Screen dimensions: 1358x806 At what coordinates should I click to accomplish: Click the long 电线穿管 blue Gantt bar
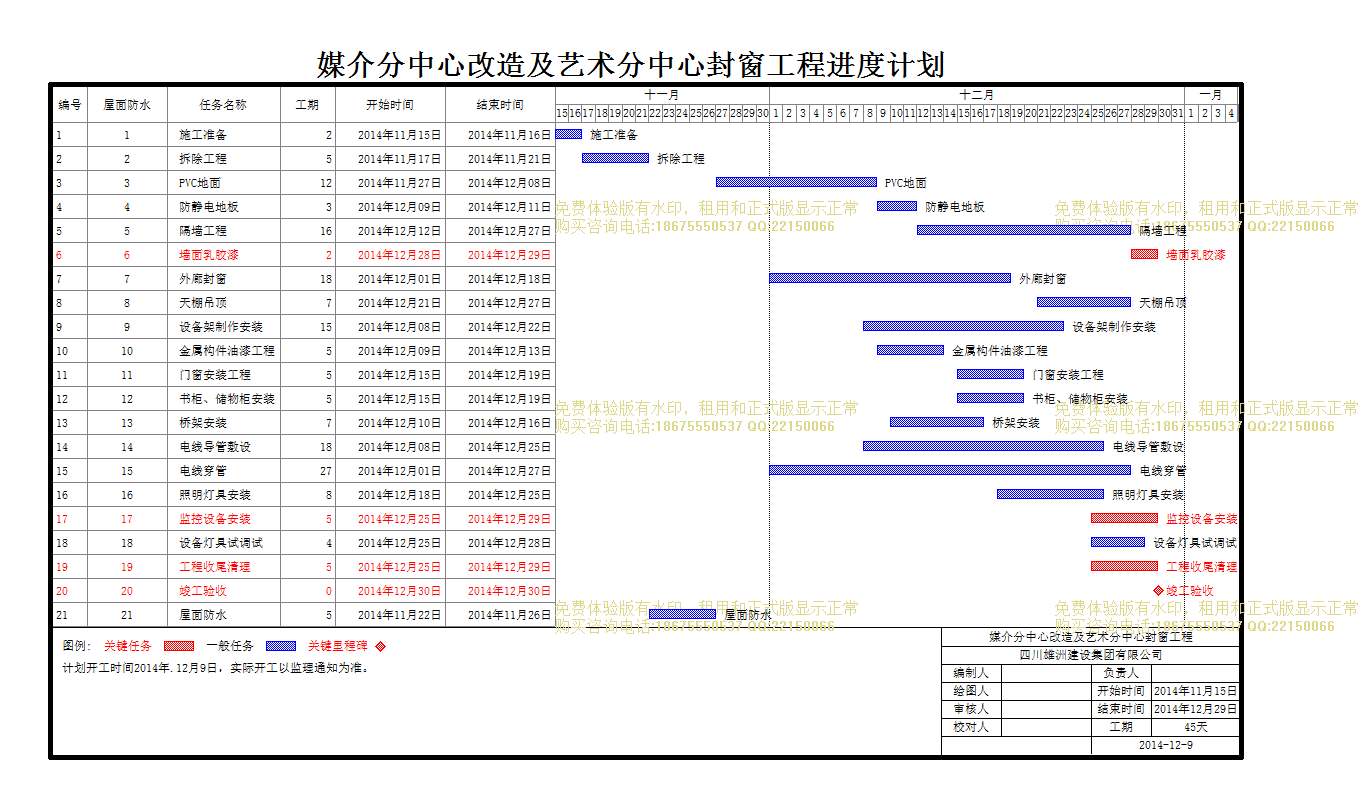click(950, 470)
